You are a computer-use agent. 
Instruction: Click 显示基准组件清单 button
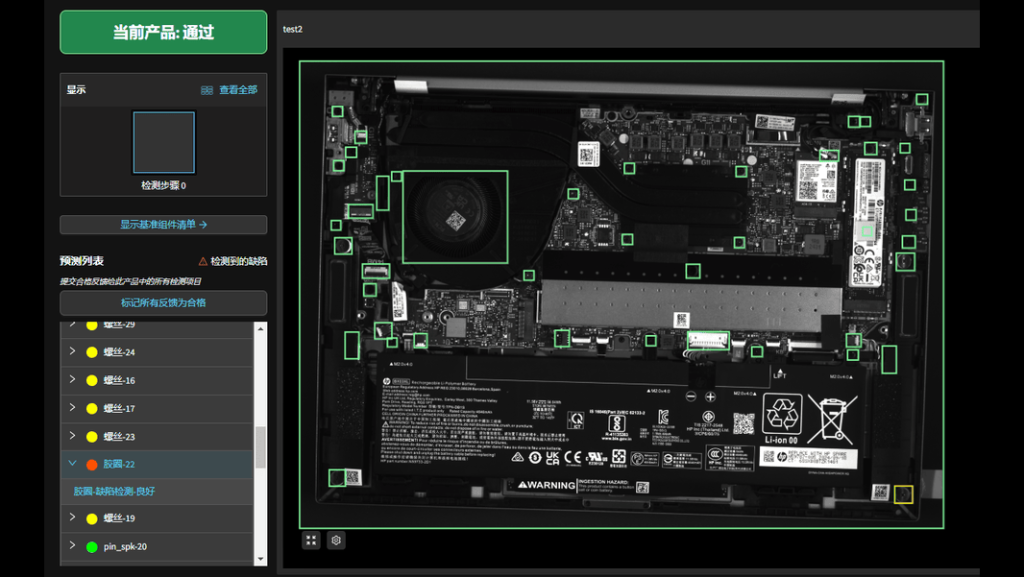(x=163, y=225)
